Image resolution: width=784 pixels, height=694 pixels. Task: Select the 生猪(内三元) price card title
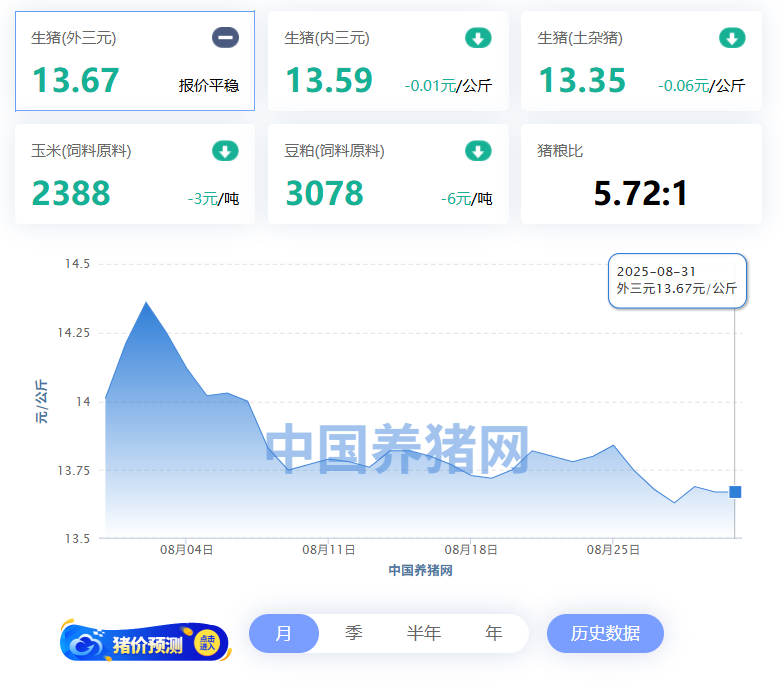pos(327,38)
